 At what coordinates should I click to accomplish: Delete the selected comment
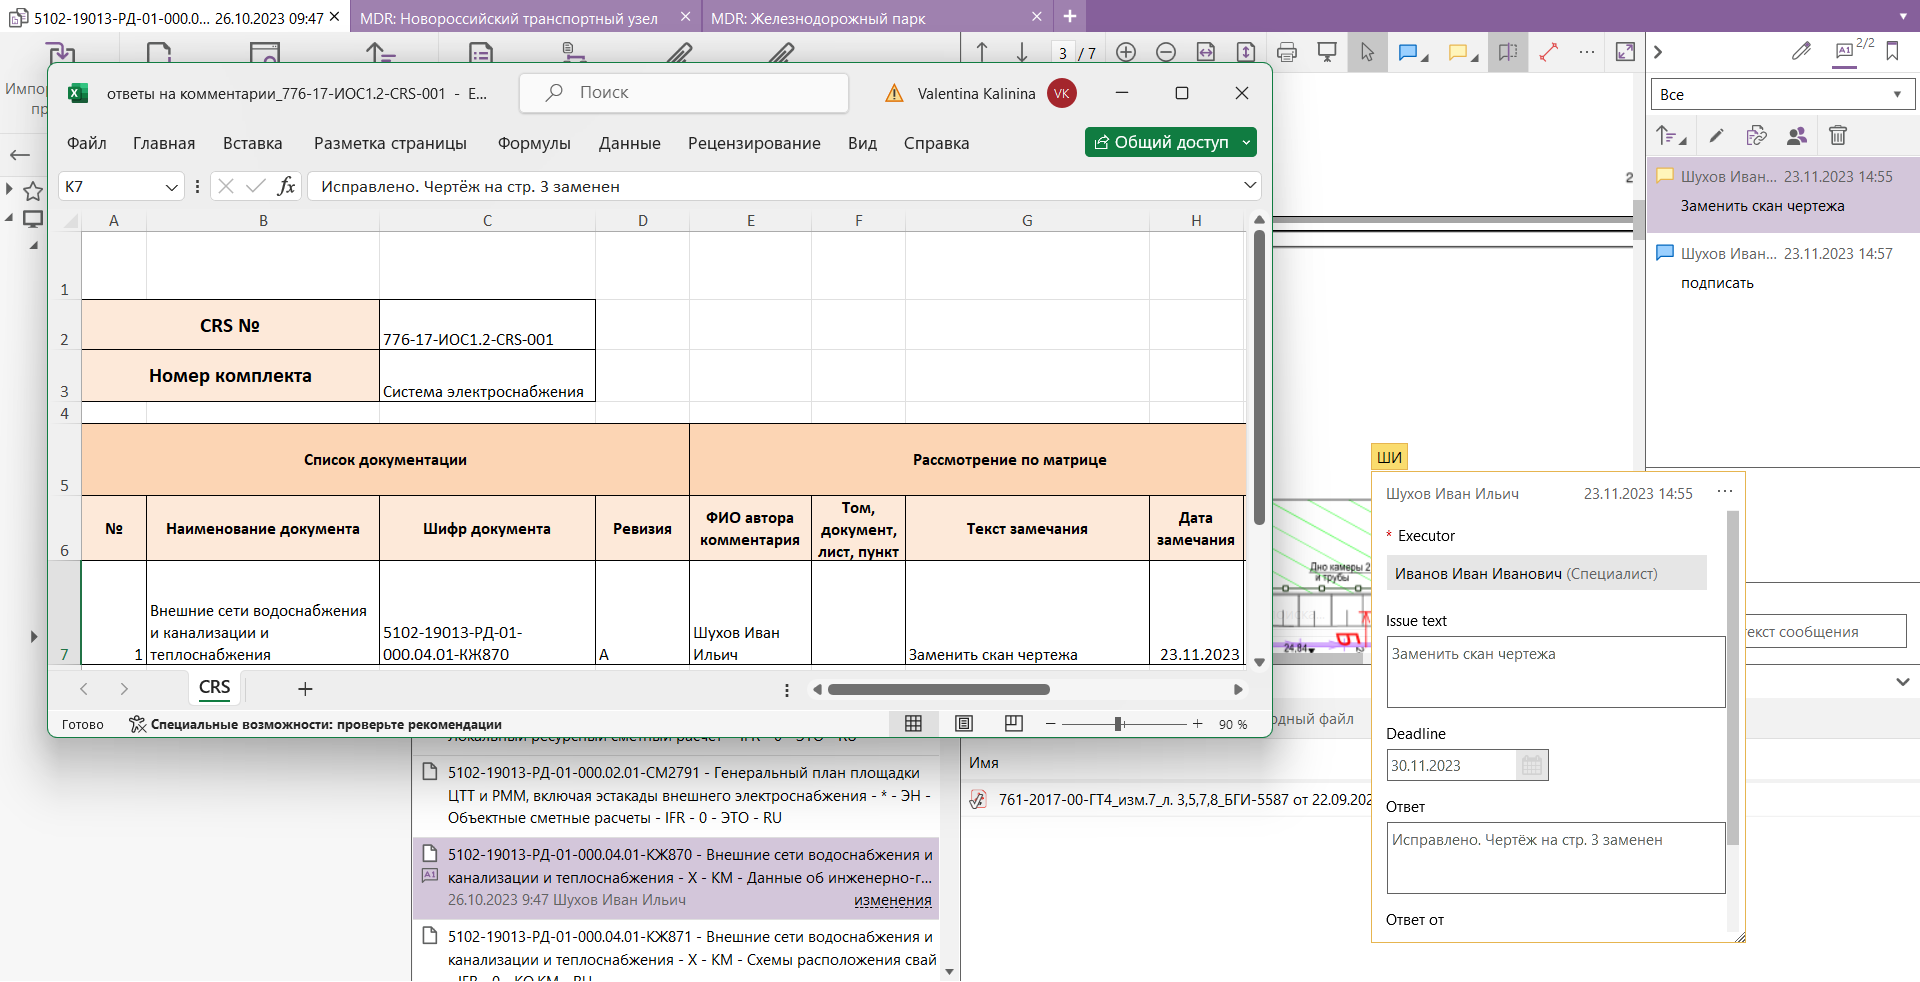1838,135
